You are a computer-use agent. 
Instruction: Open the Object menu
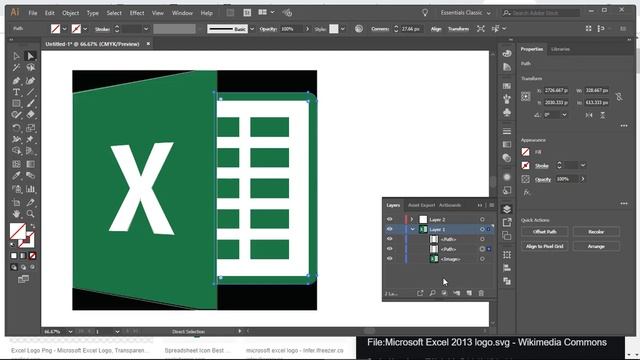(x=71, y=13)
